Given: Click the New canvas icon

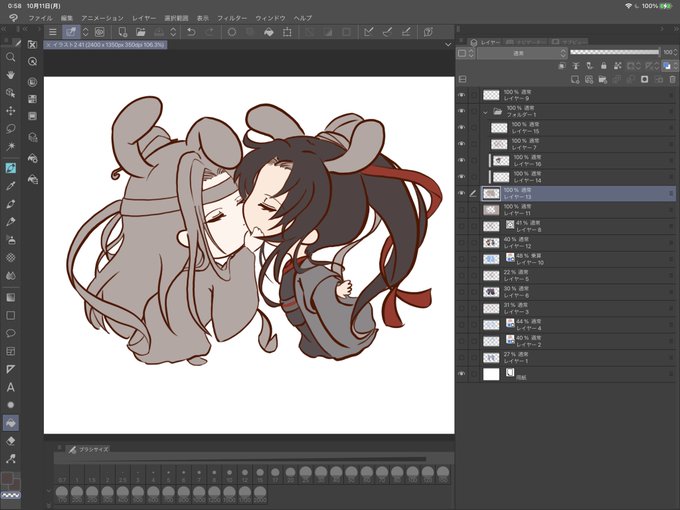Looking at the screenshot, I should tap(123, 32).
